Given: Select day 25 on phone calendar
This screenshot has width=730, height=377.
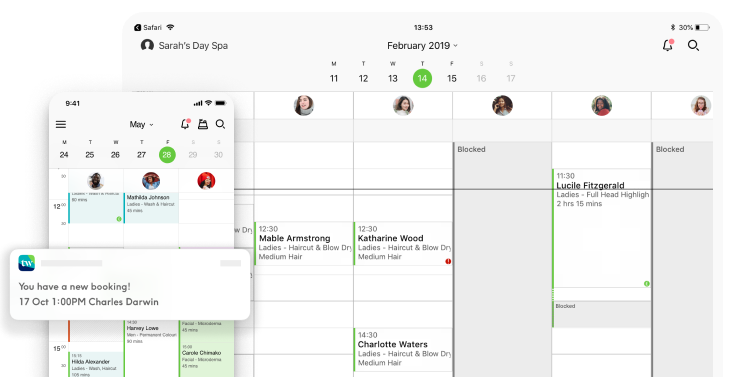Looking at the screenshot, I should (x=90, y=155).
